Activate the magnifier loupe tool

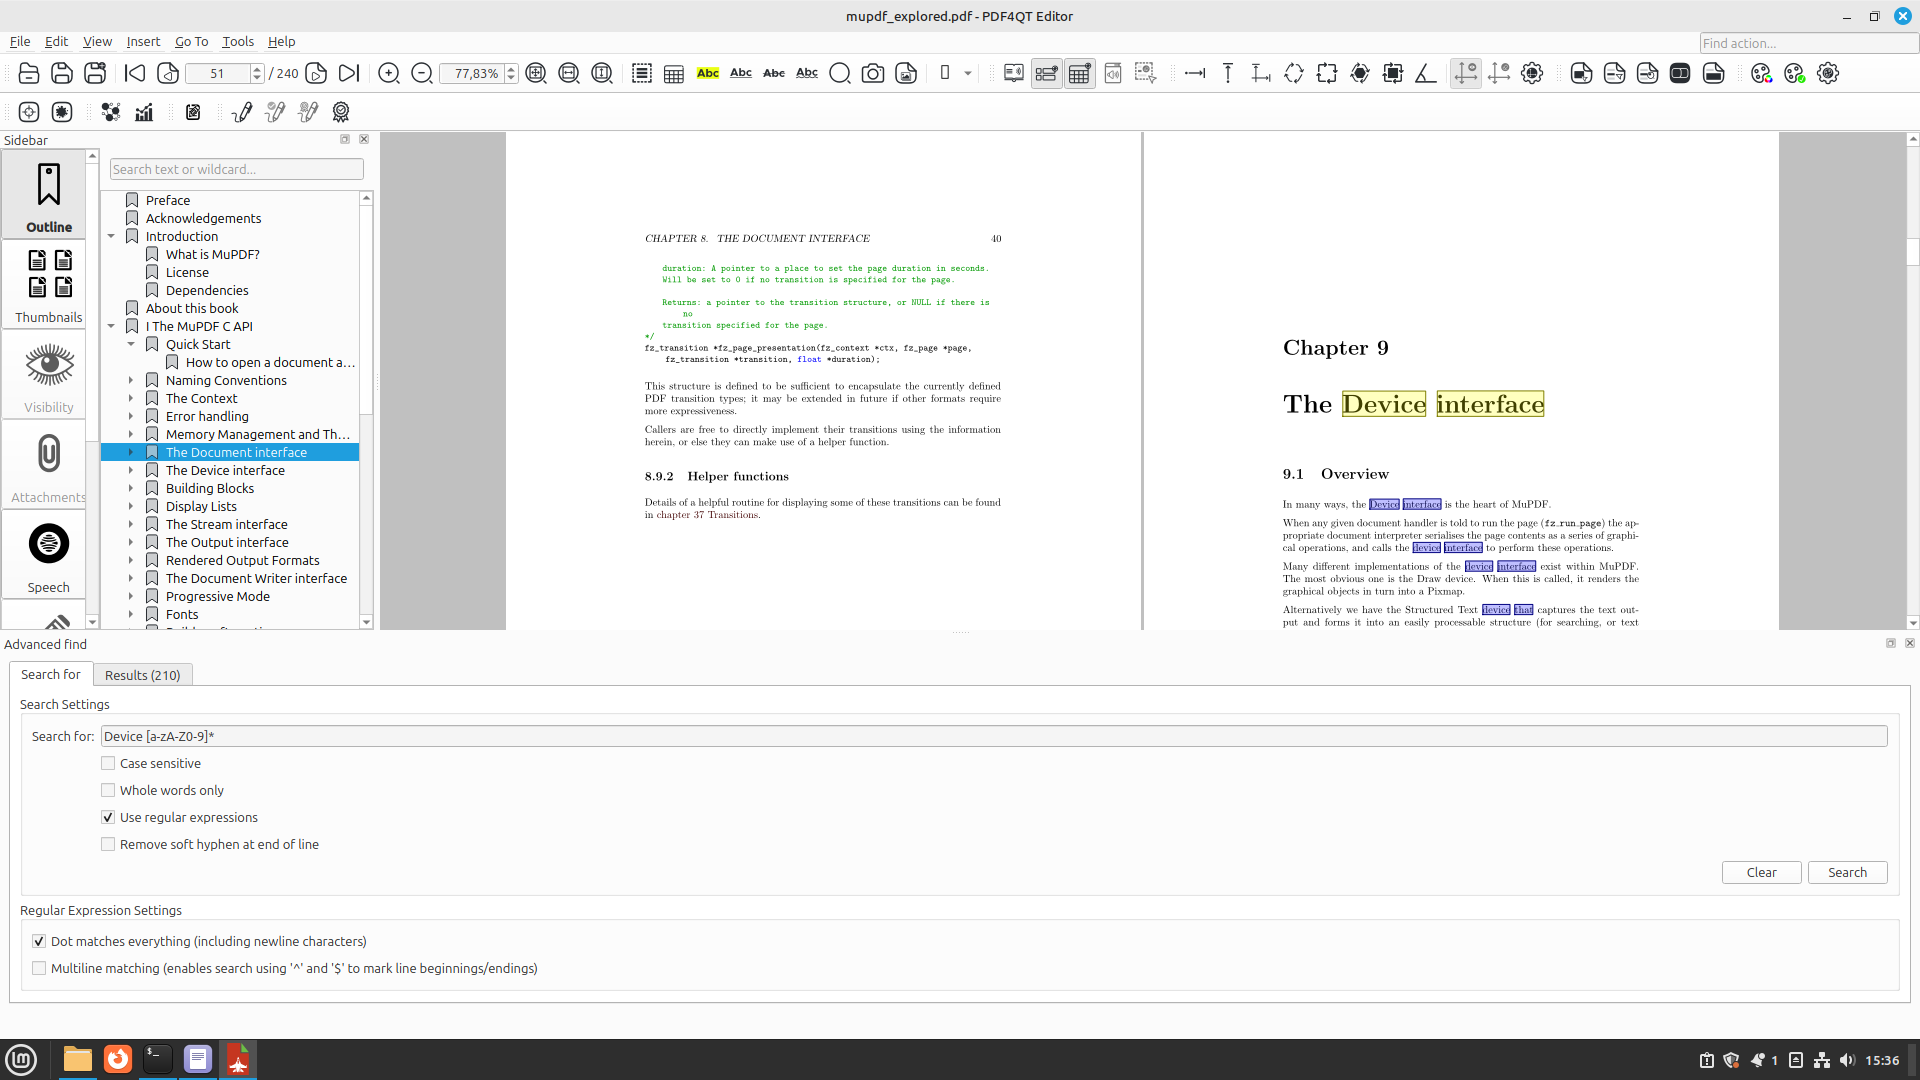[840, 73]
